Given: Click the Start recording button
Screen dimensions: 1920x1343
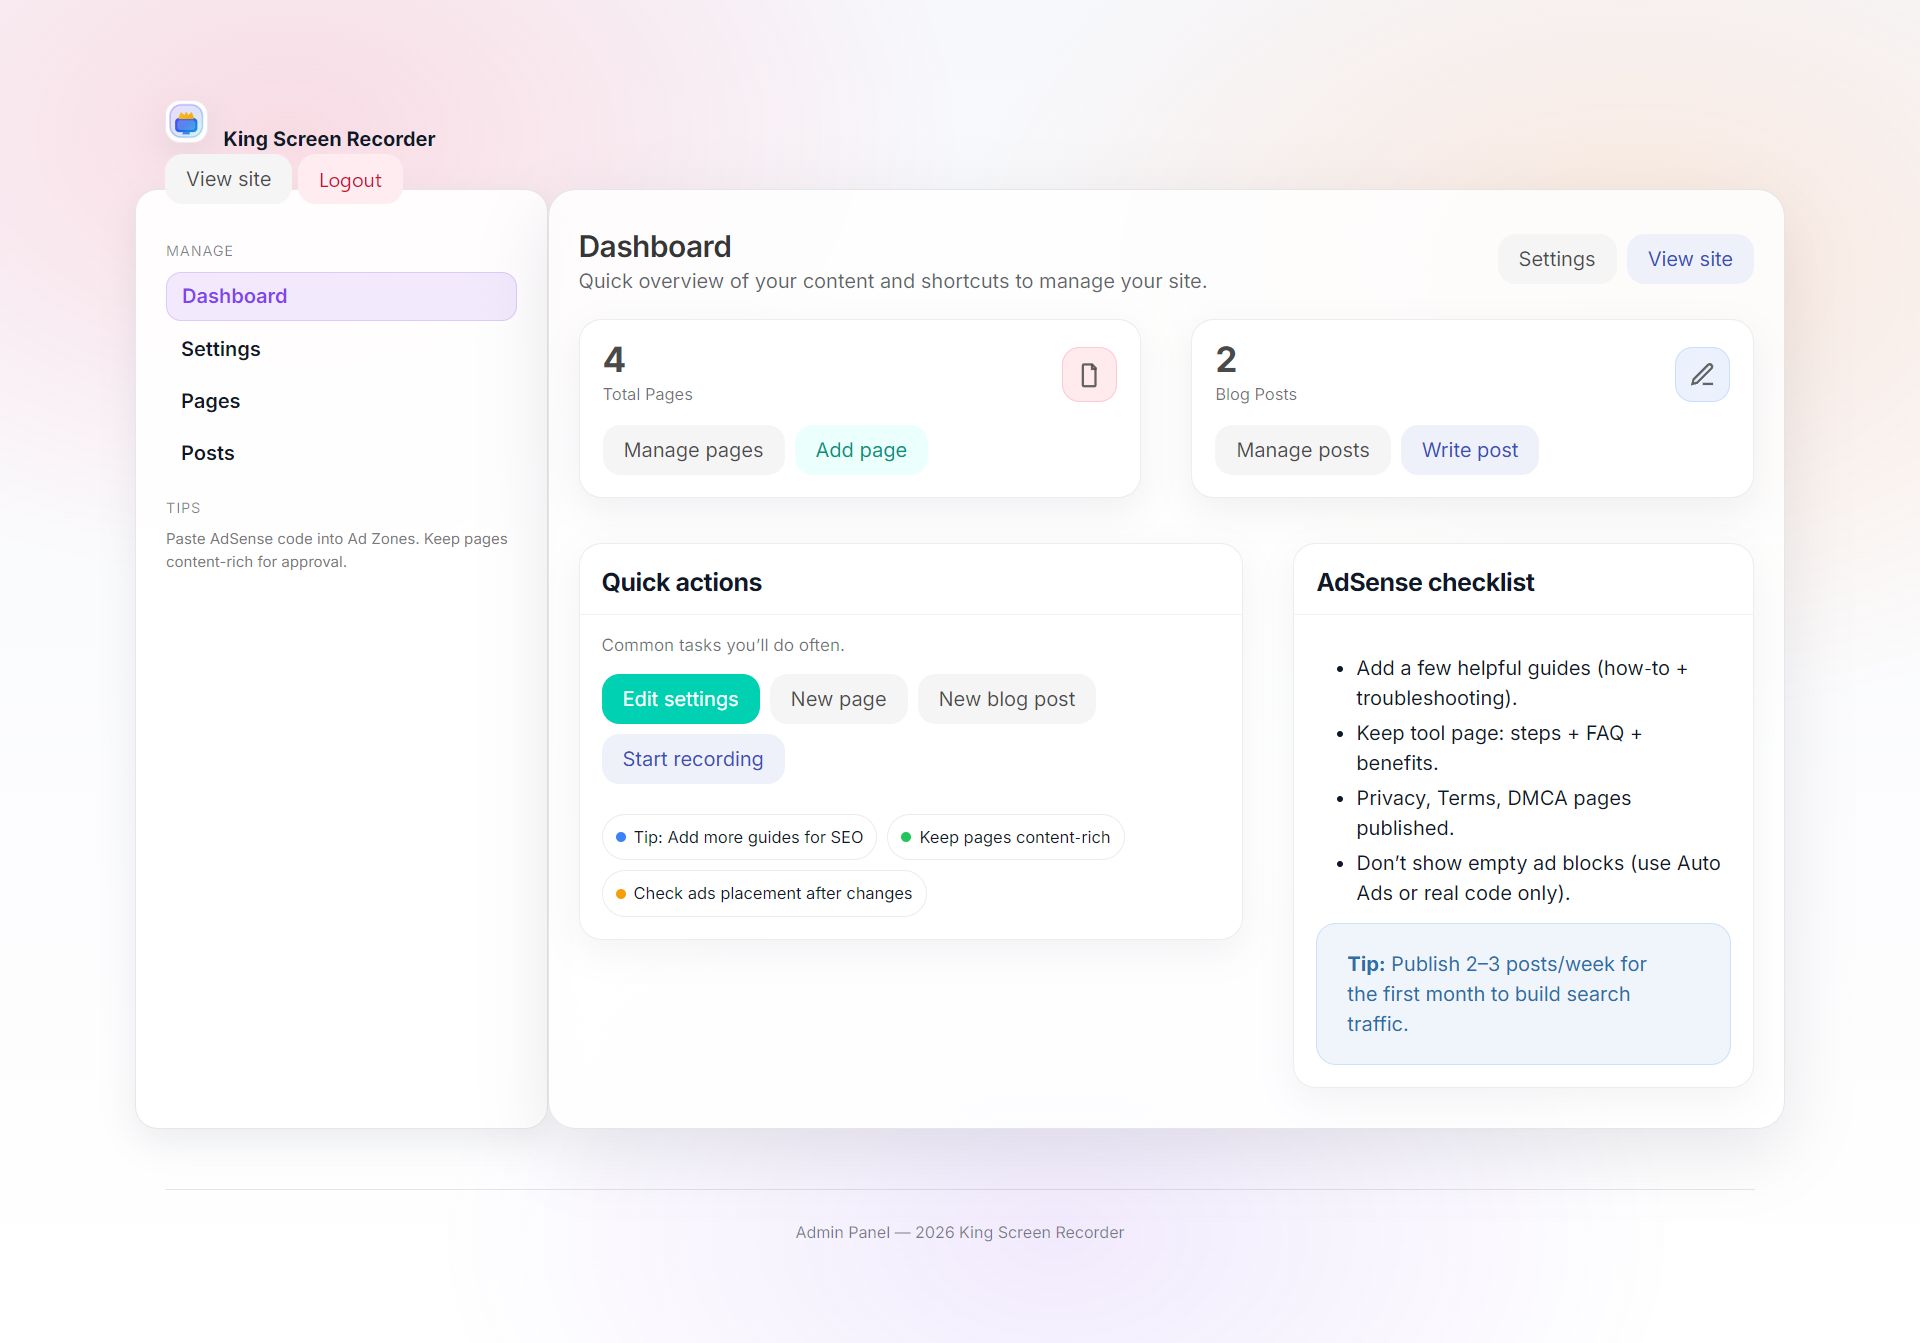Looking at the screenshot, I should pos(692,759).
